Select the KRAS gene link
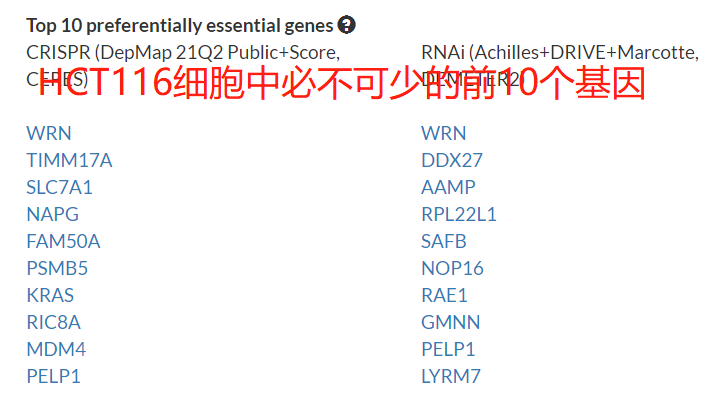 [50, 295]
